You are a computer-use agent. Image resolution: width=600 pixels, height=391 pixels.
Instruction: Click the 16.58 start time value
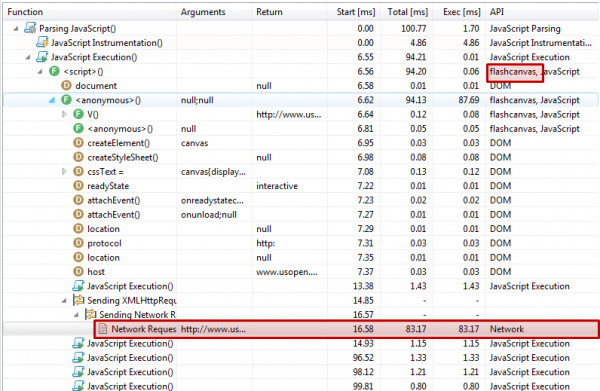(363, 329)
